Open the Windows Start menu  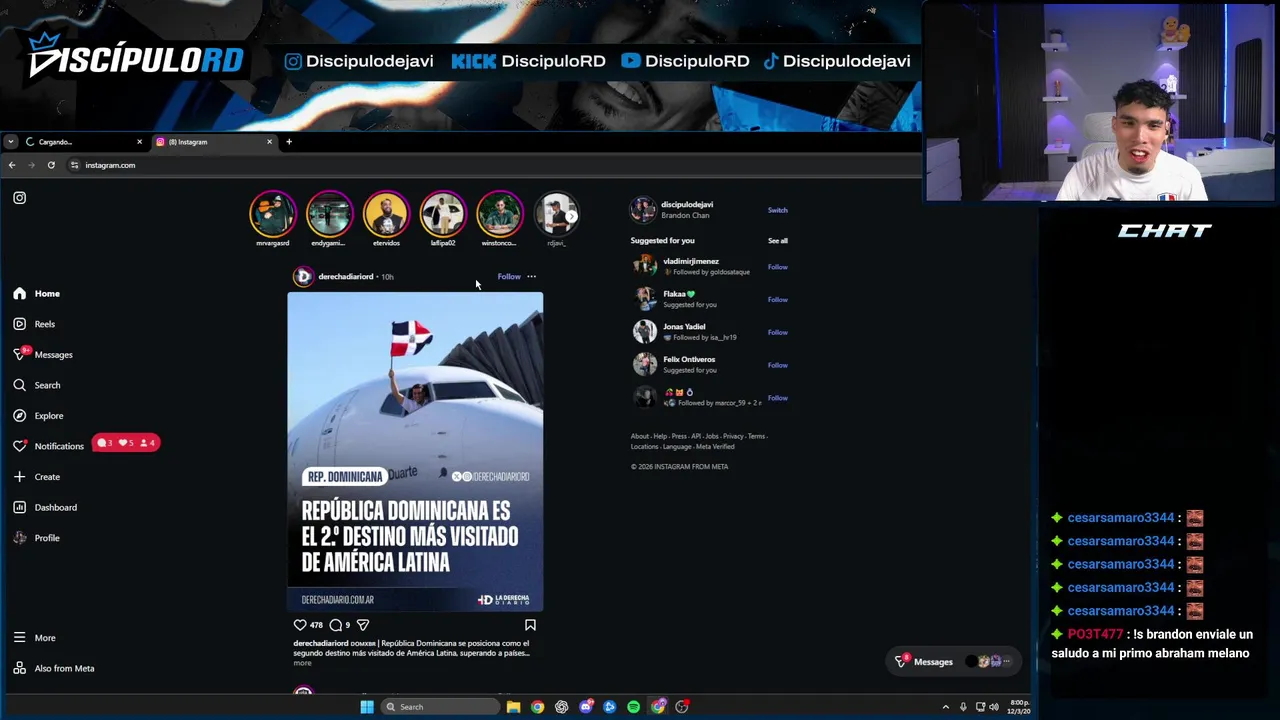[367, 707]
